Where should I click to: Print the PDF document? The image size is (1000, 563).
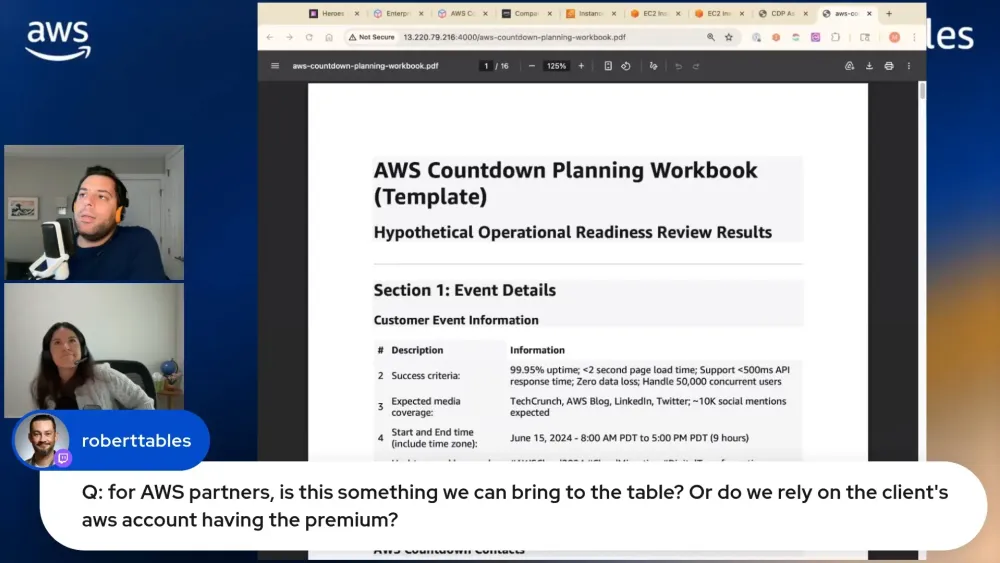(889, 66)
